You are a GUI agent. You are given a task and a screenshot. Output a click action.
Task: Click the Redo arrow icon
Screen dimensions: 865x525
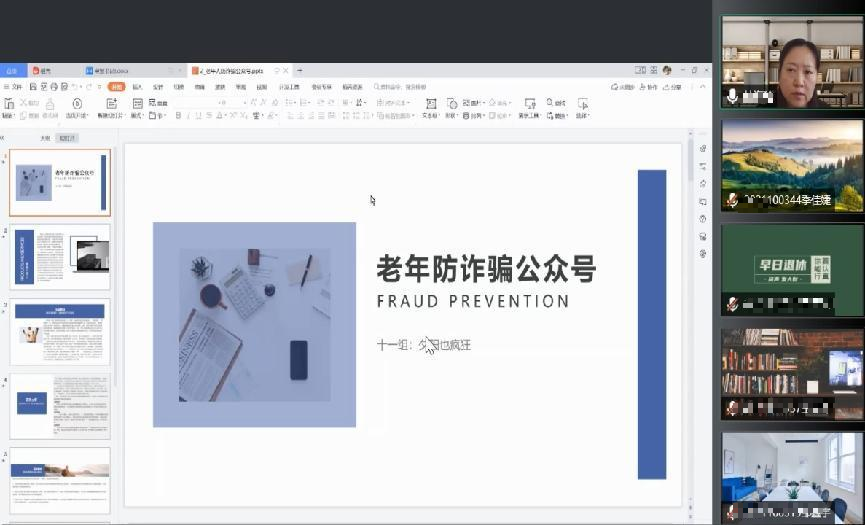coord(89,87)
